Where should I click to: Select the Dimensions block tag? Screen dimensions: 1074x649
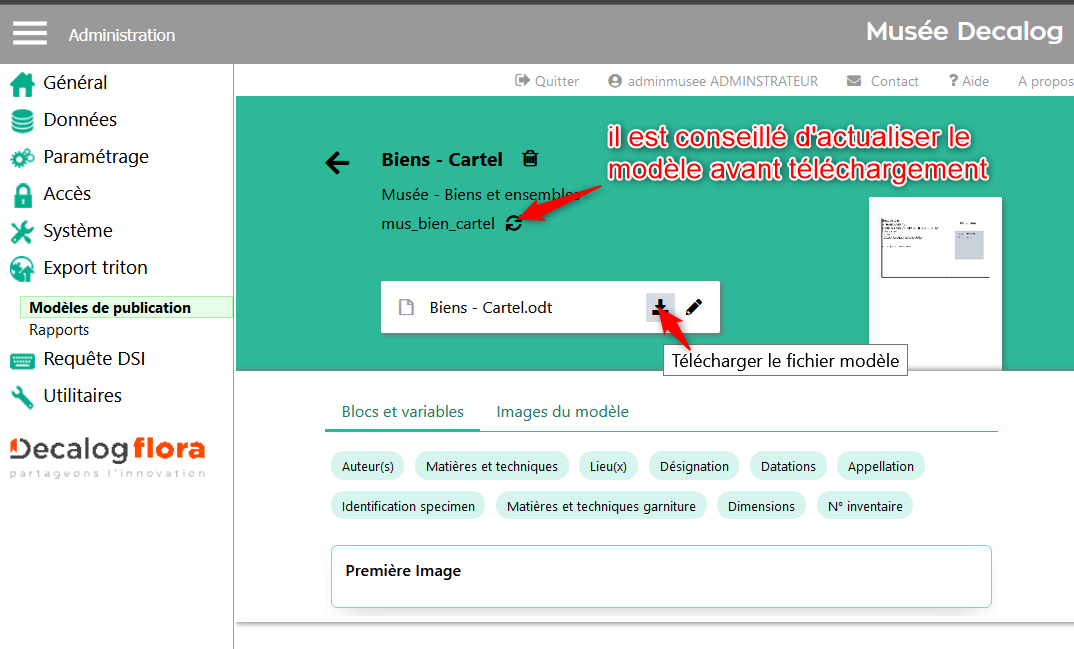761,506
